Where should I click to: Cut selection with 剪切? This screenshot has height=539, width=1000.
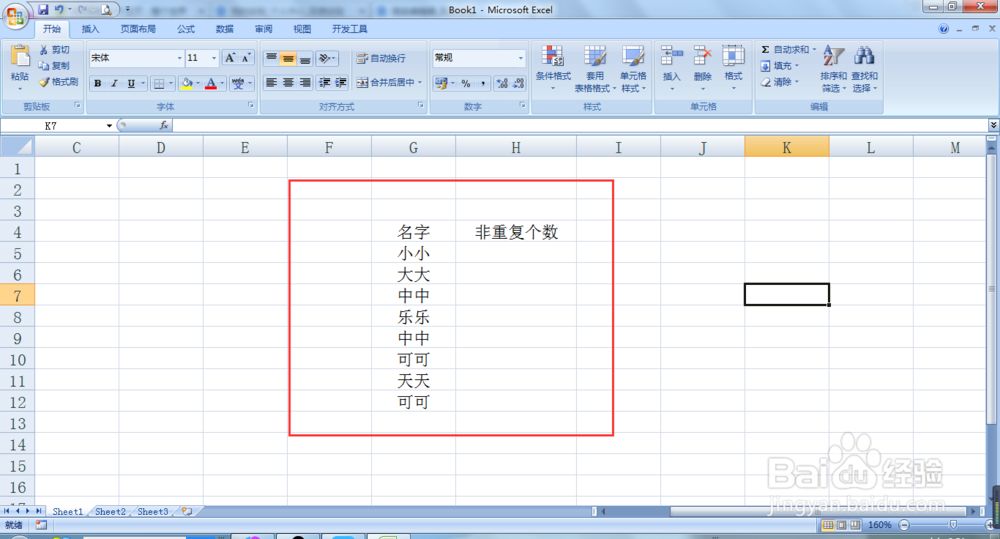click(55, 50)
